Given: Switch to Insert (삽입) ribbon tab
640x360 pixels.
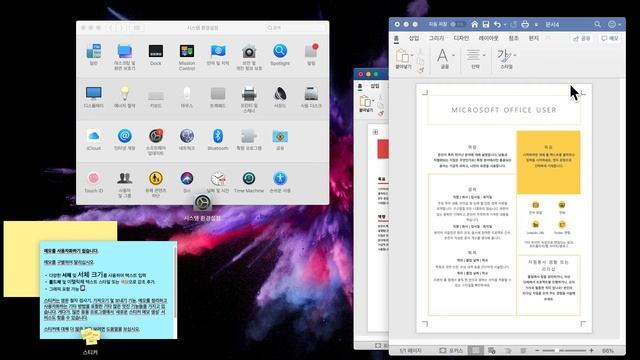Looking at the screenshot, I should pyautogui.click(x=414, y=38).
